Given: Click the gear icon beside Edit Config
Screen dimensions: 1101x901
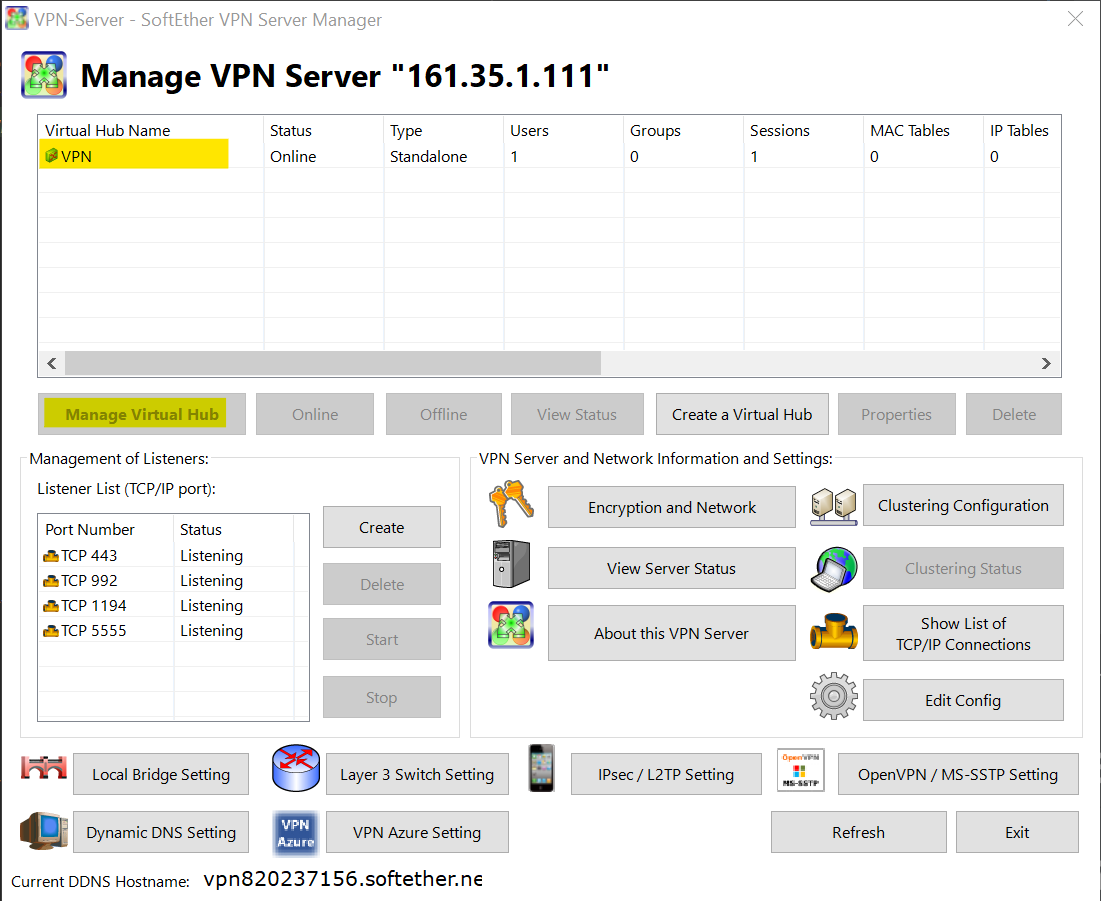Looking at the screenshot, I should [x=833, y=696].
